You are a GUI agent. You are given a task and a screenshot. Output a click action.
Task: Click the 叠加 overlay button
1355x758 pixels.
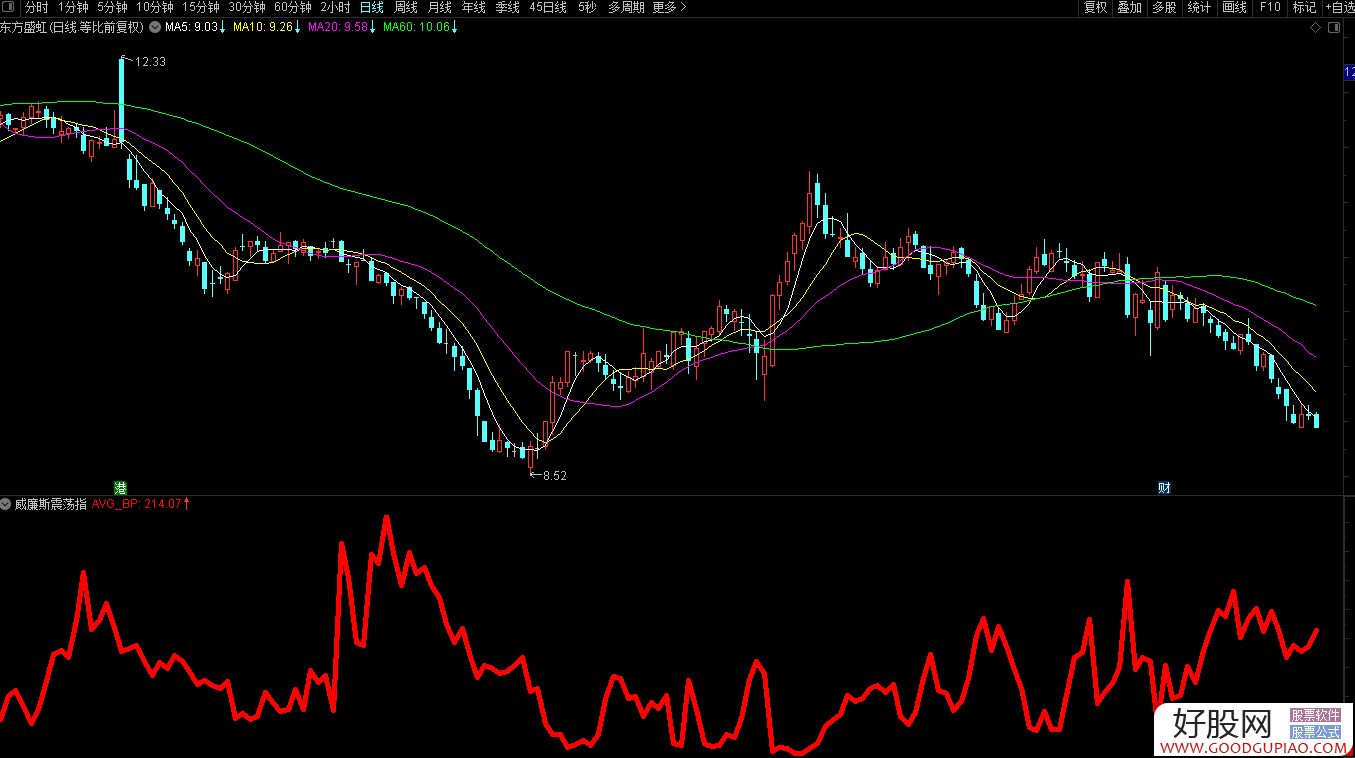[x=1130, y=7]
